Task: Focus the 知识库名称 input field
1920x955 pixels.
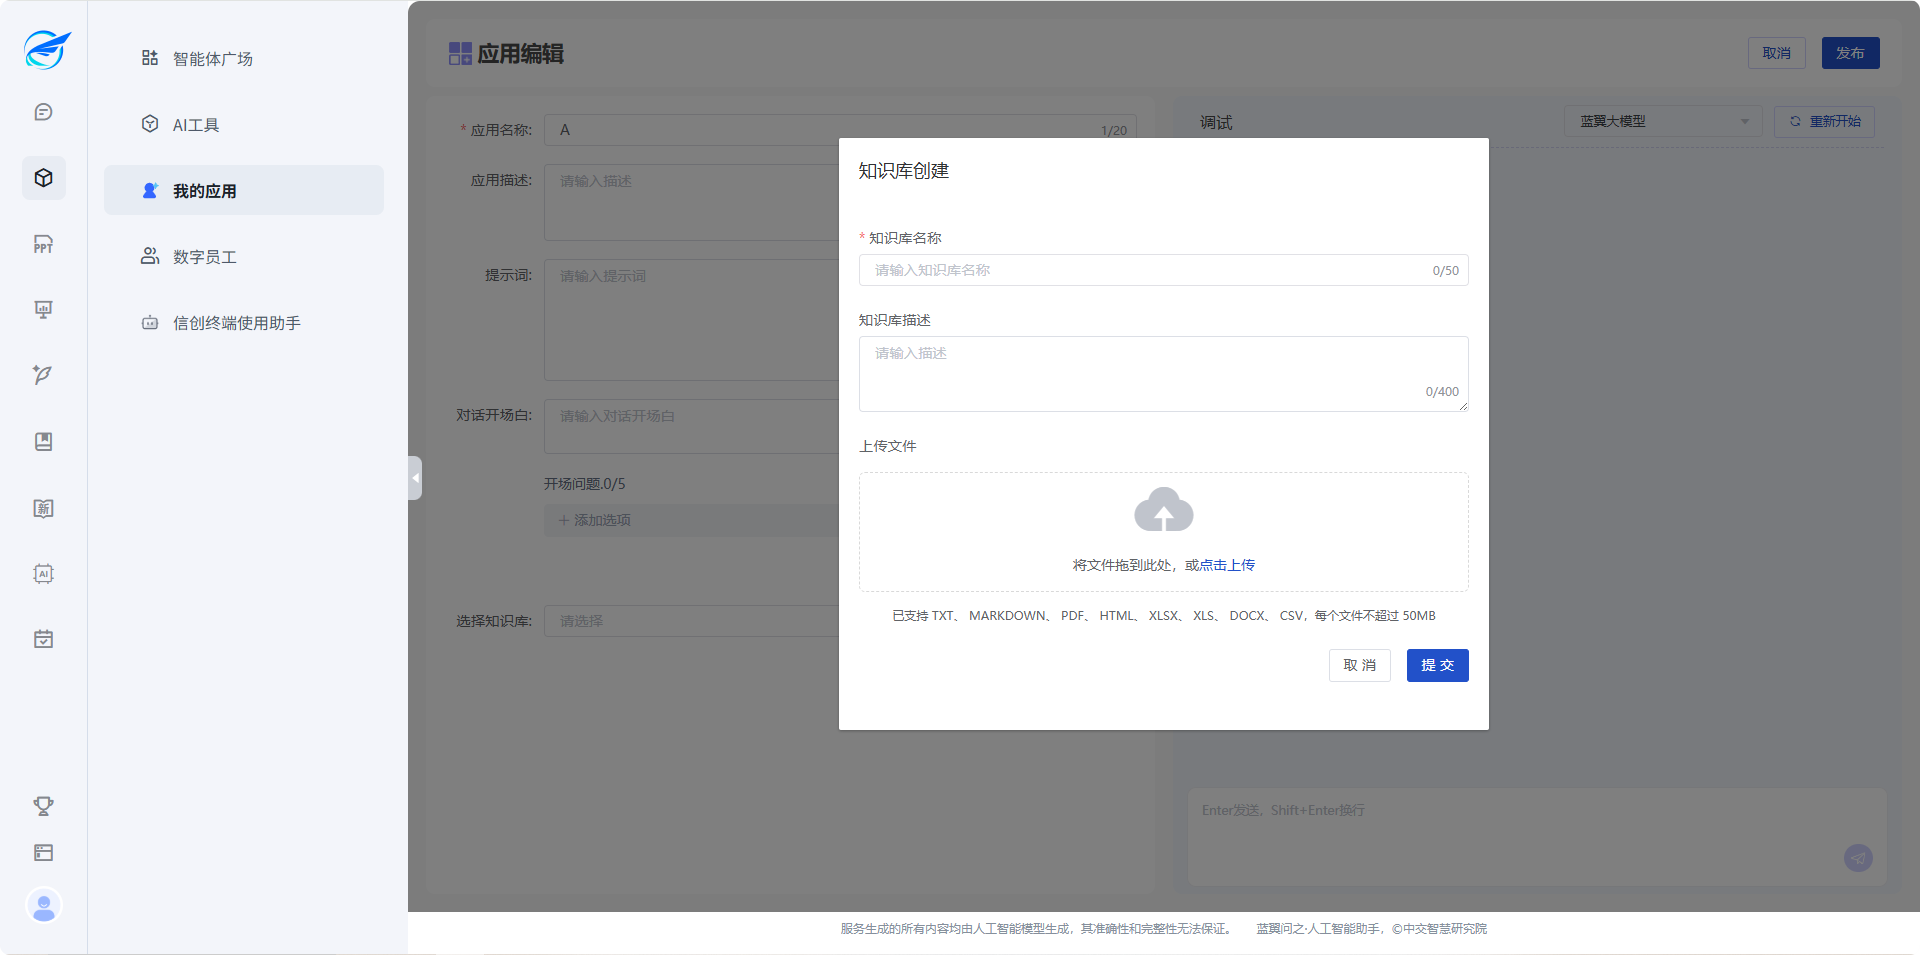Action: click(1163, 270)
